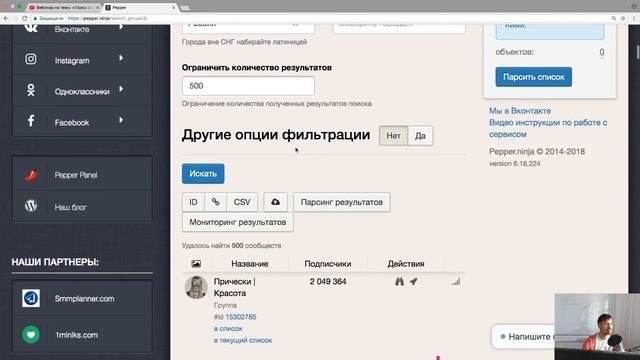Open Pepper Panel chili icon
640x360 pixels.
point(31,175)
